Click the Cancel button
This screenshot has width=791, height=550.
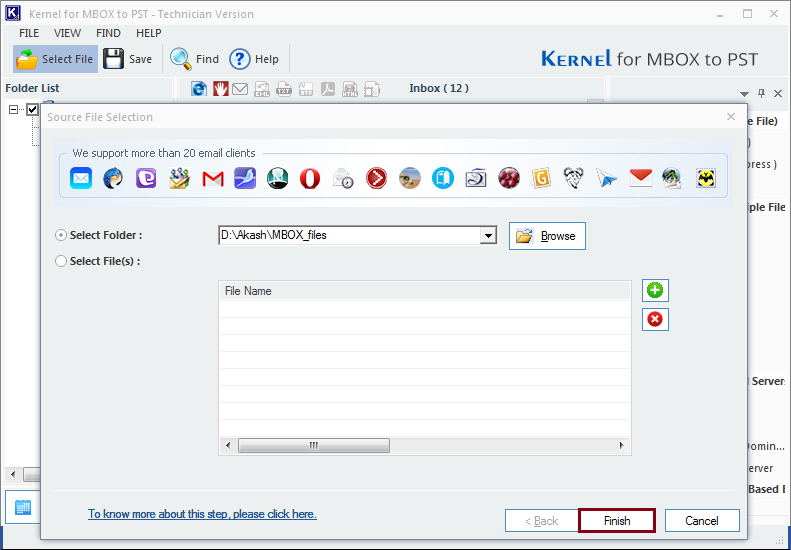pos(702,521)
